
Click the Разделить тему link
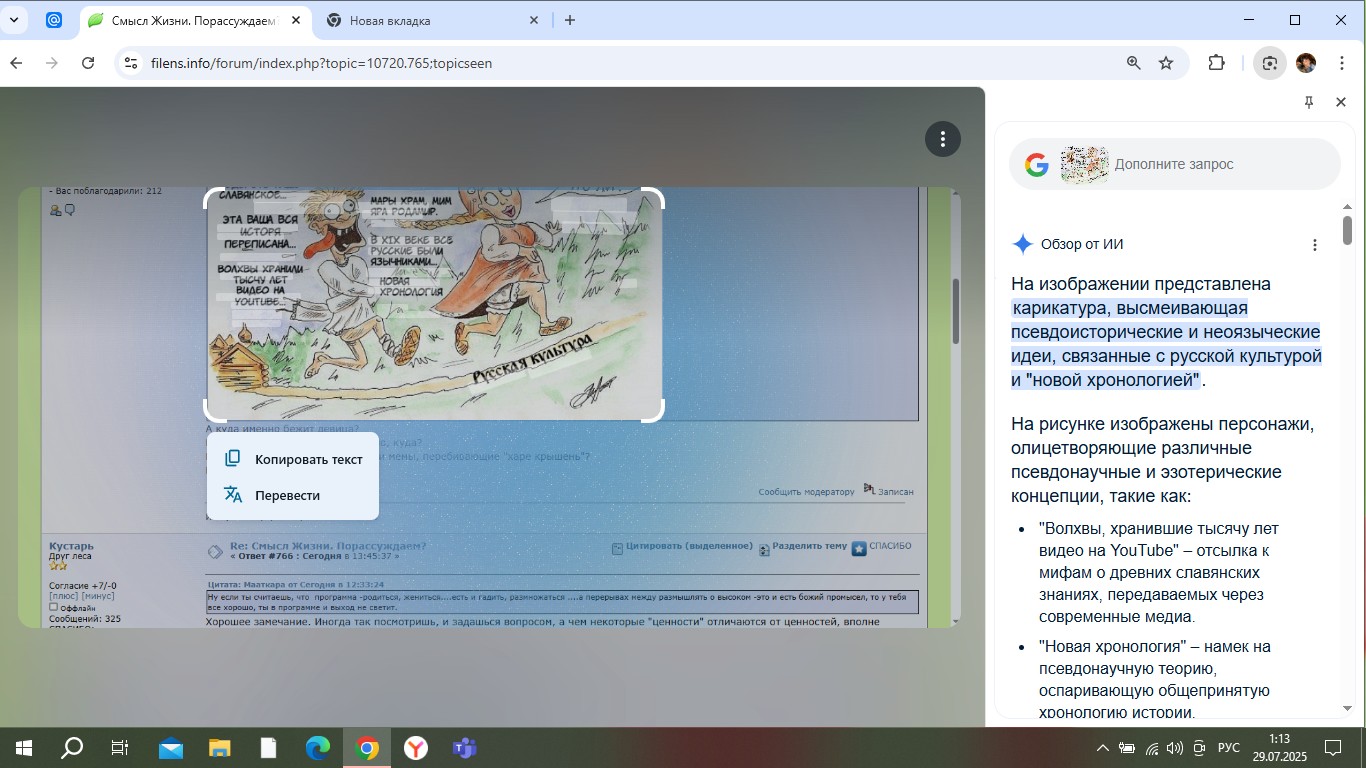(x=809, y=546)
